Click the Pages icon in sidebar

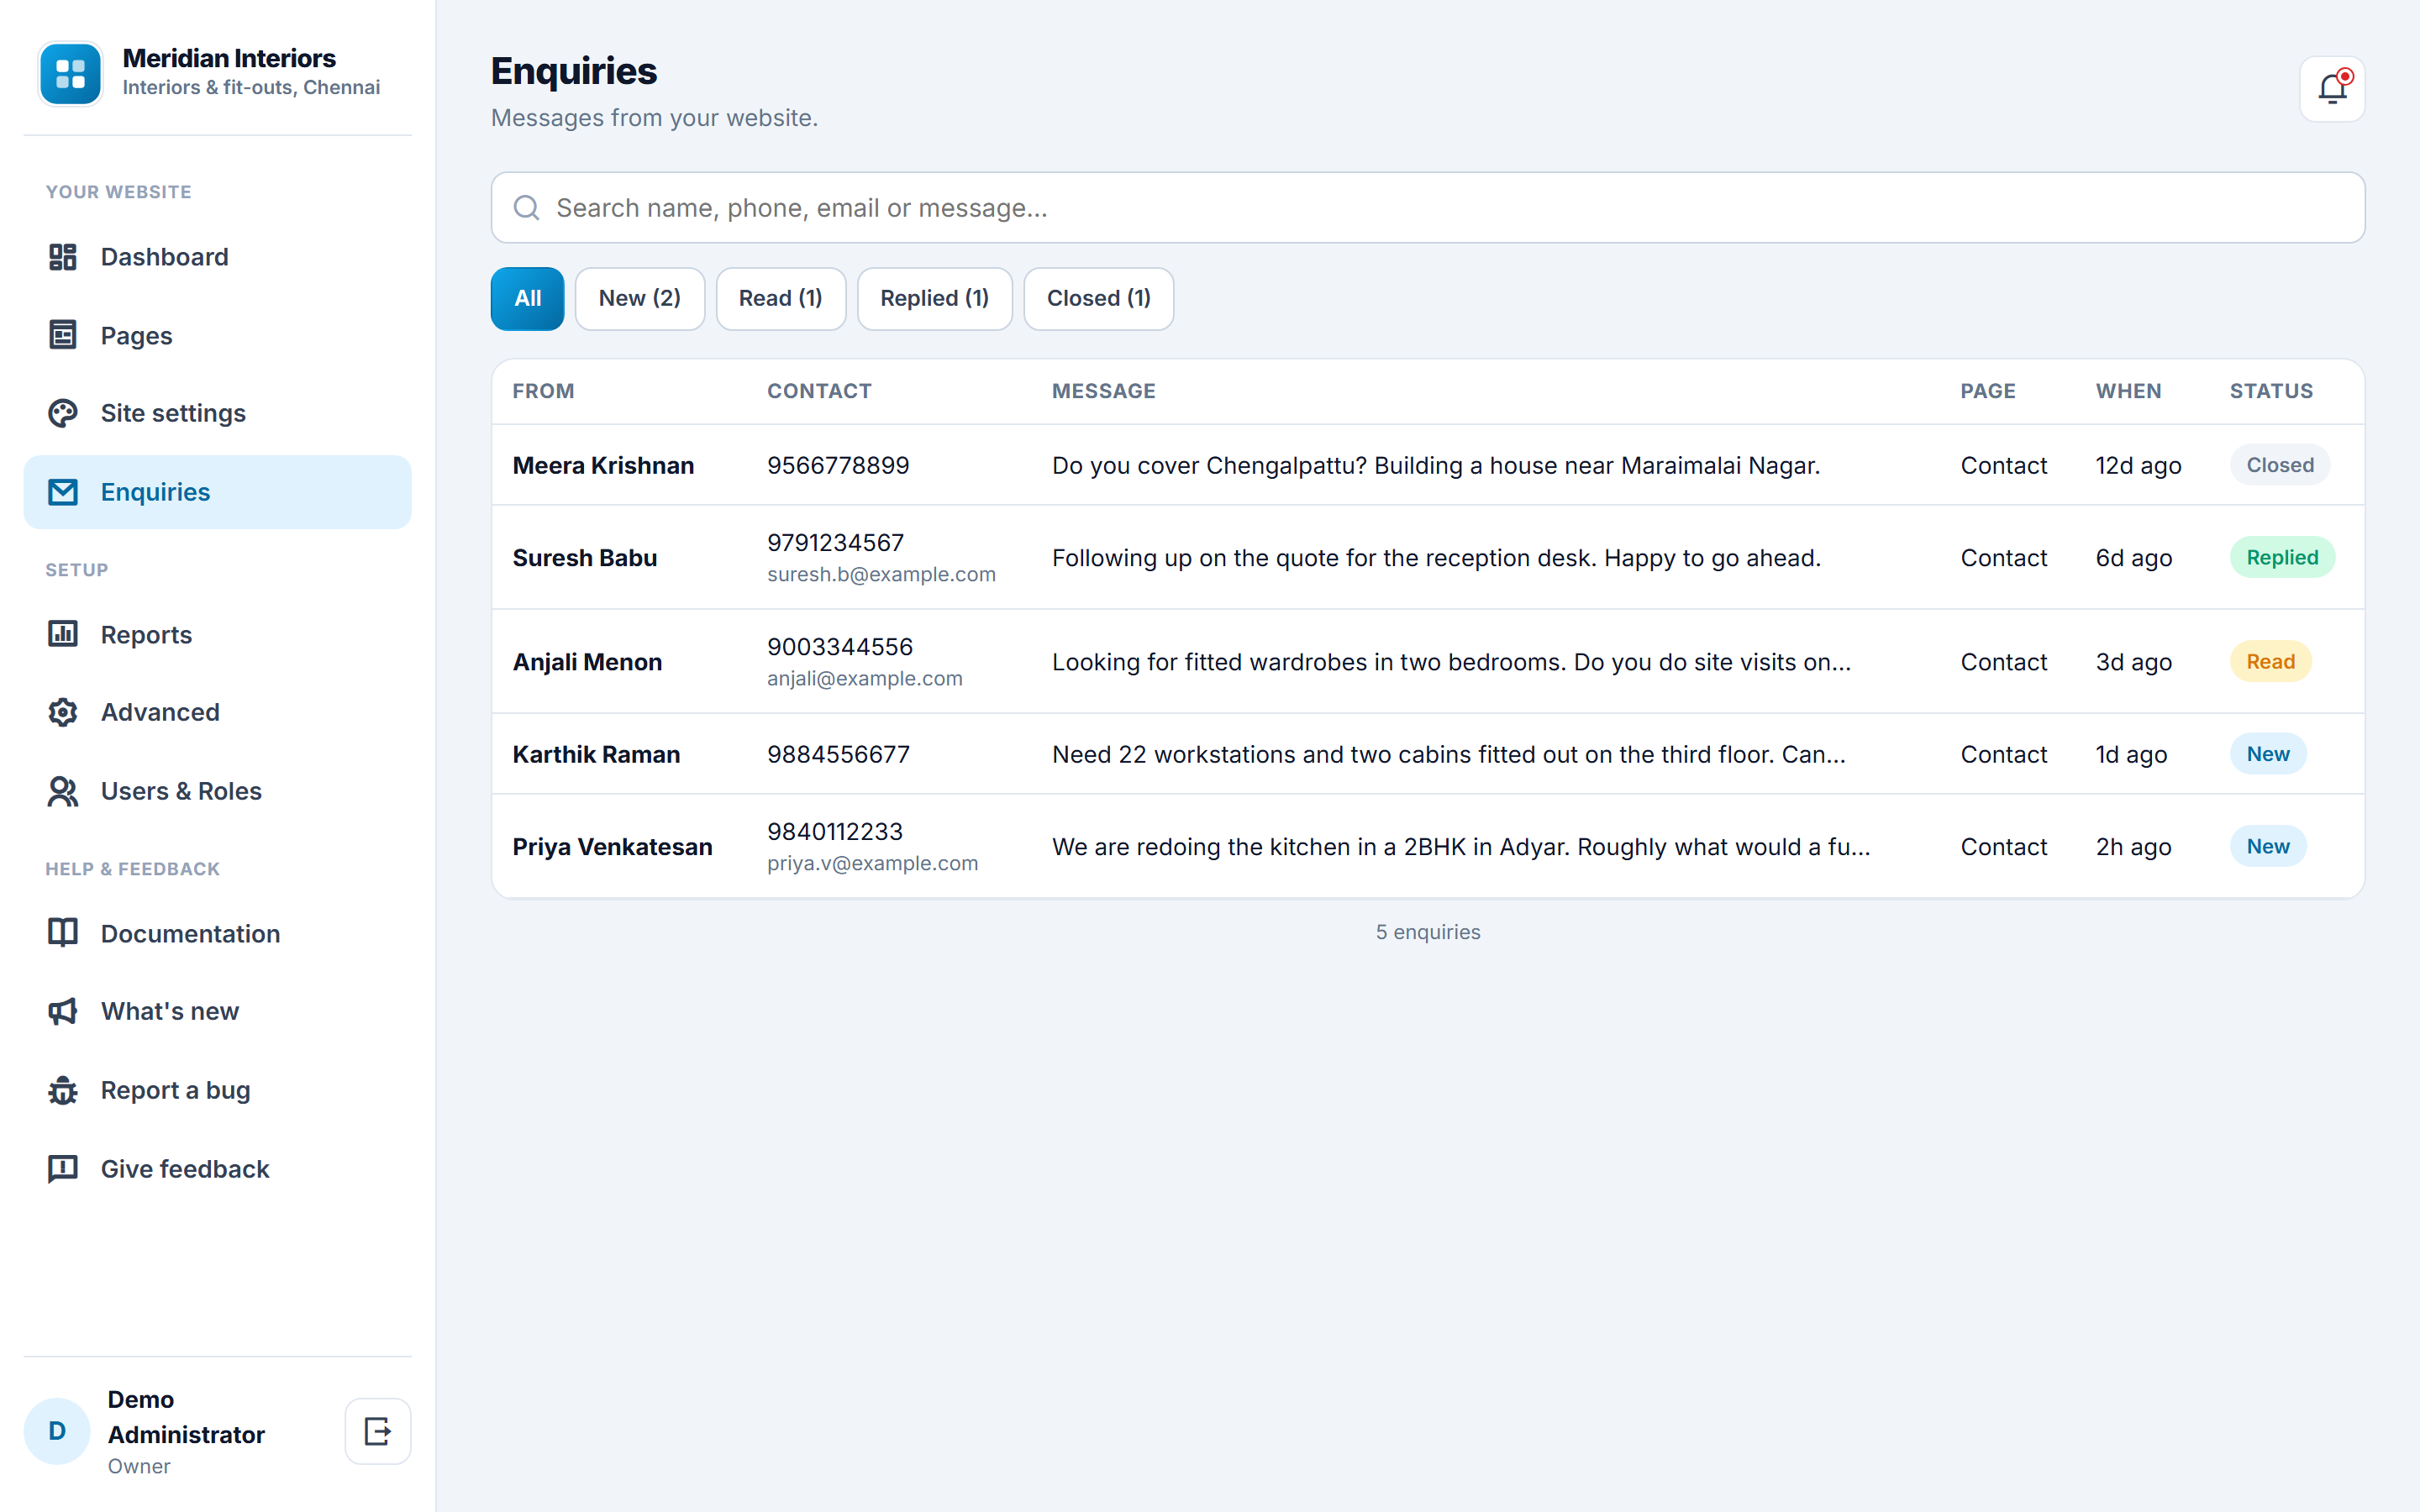63,335
